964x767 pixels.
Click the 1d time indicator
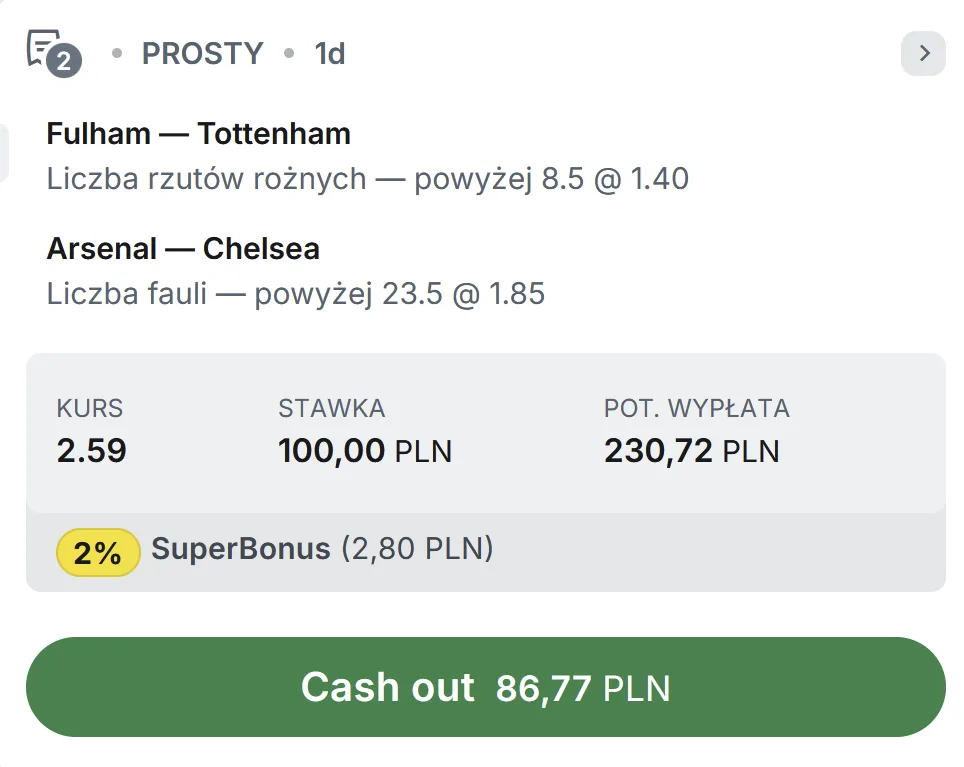pyautogui.click(x=331, y=53)
